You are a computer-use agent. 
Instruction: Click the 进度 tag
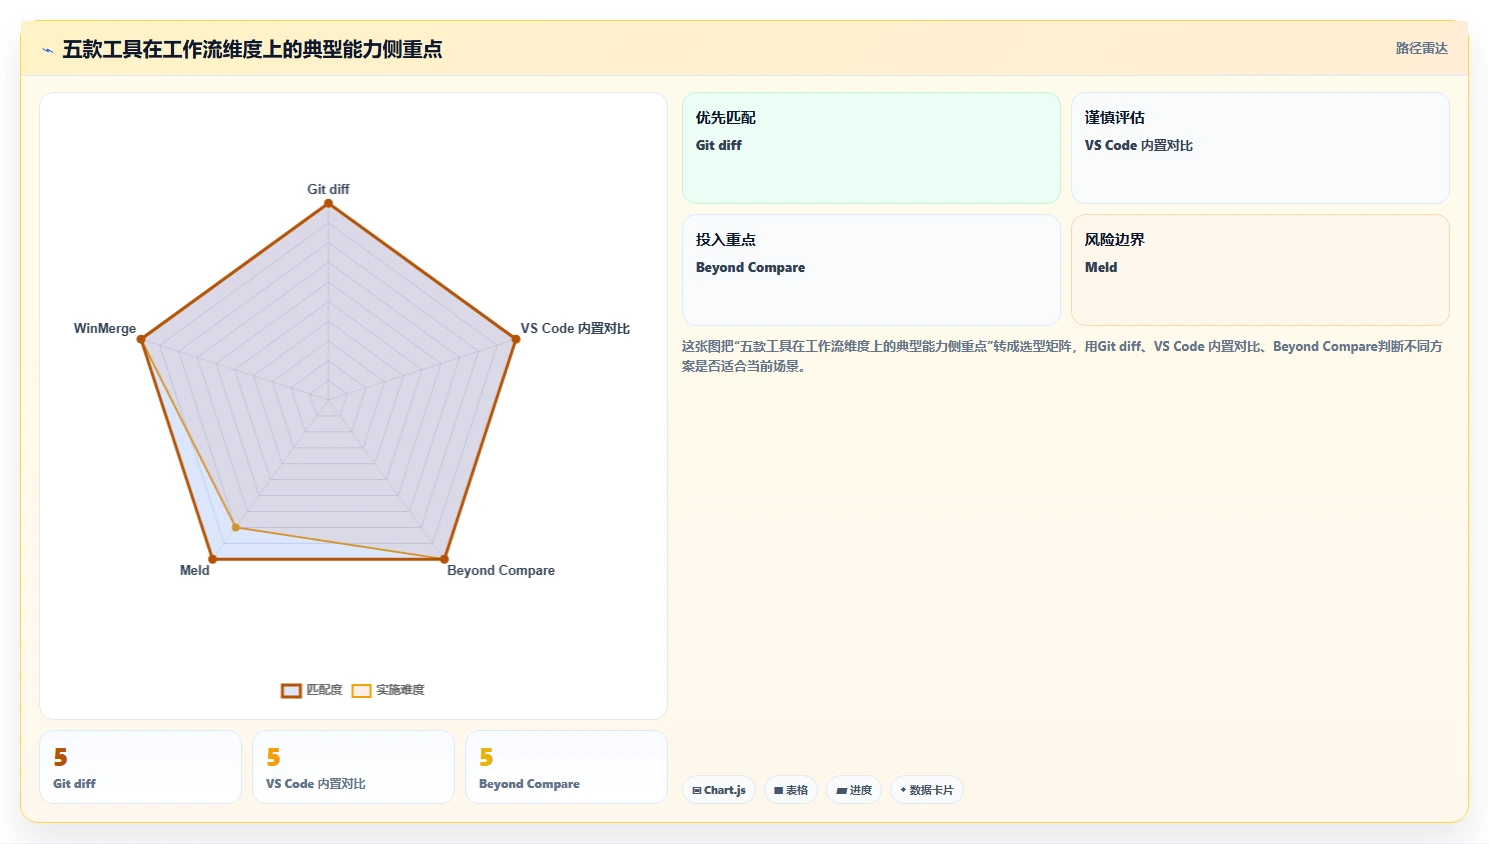(854, 790)
